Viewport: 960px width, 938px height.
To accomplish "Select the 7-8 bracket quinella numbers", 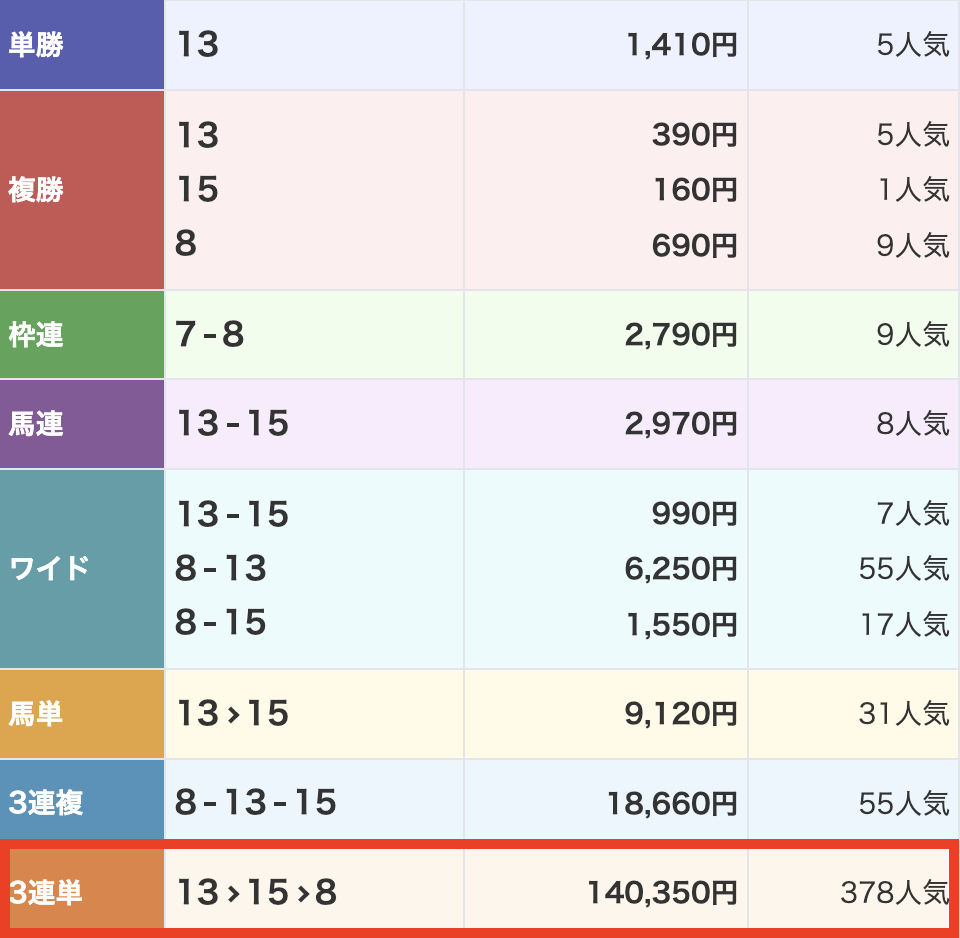I will [210, 335].
